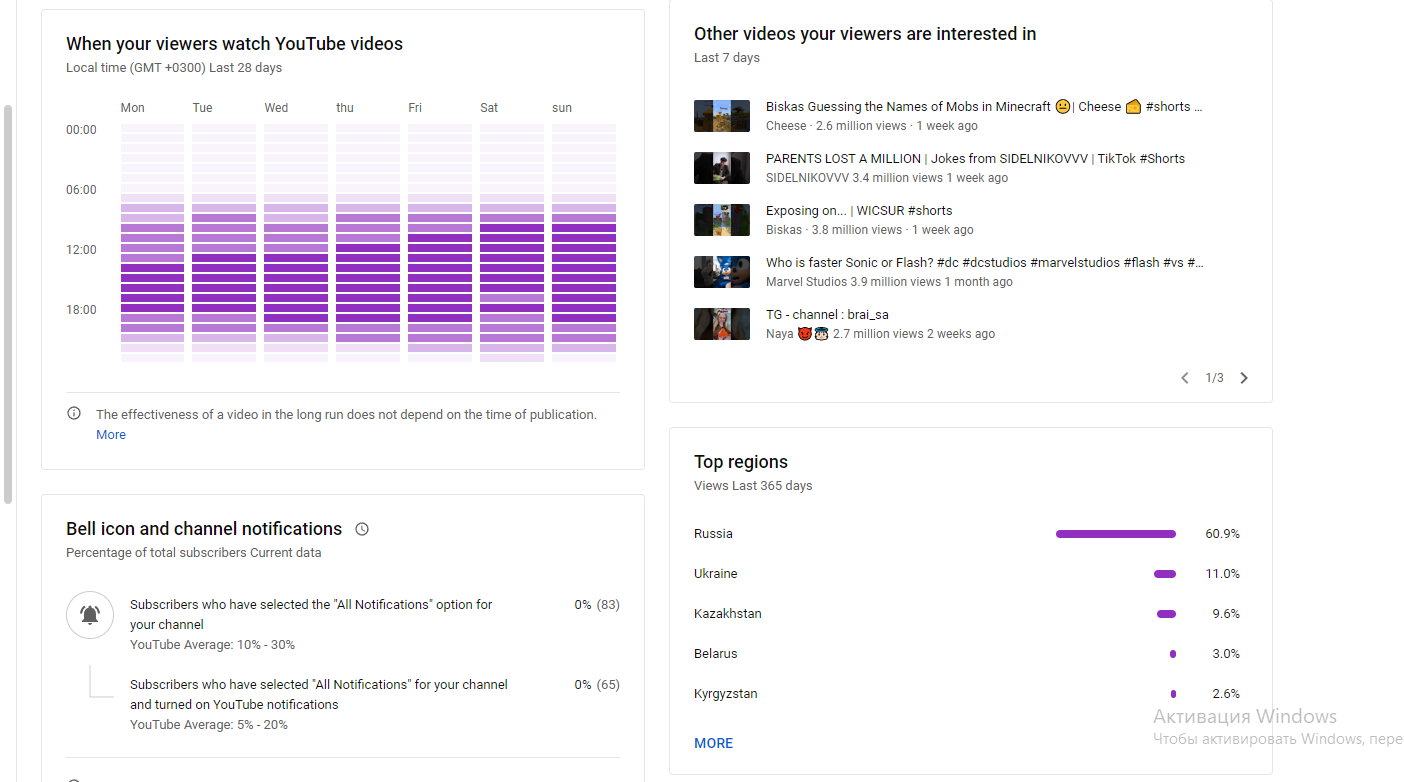Go to next page of other videos
This screenshot has width=1404, height=782.
click(x=1244, y=378)
